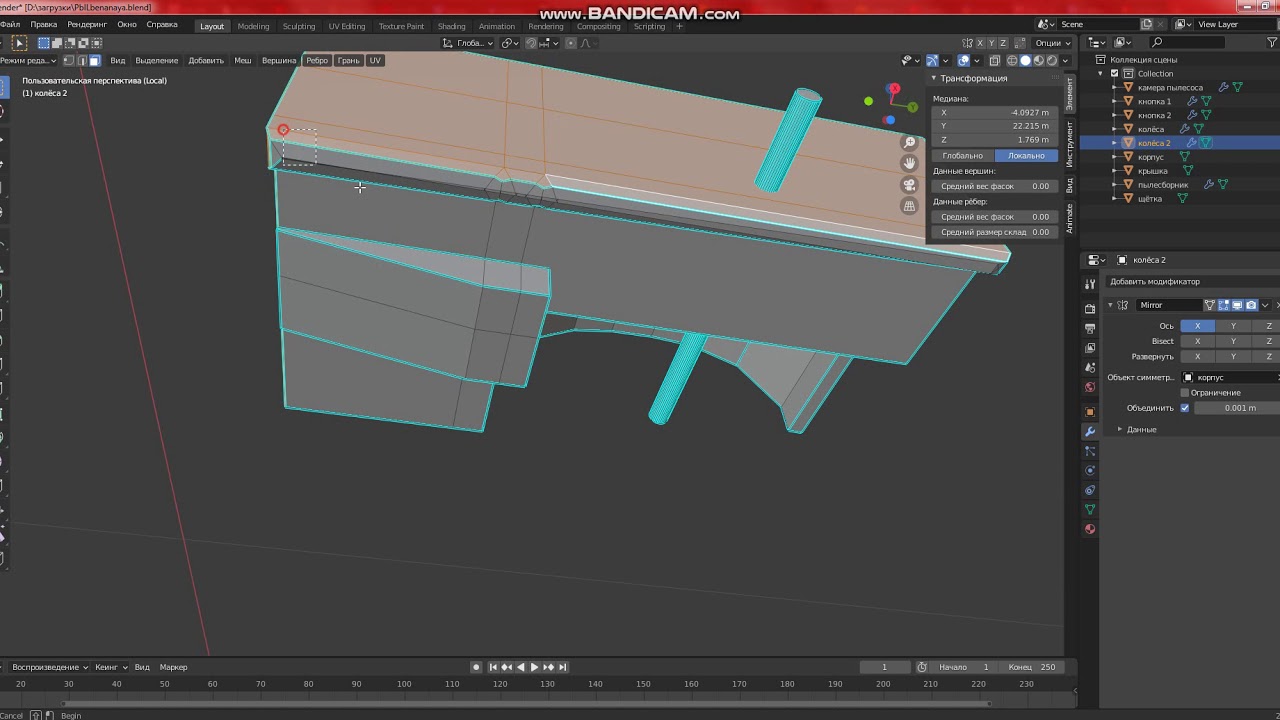Open the View Layer properties tab icon
This screenshot has width=1280, height=720.
pyautogui.click(x=1090, y=348)
